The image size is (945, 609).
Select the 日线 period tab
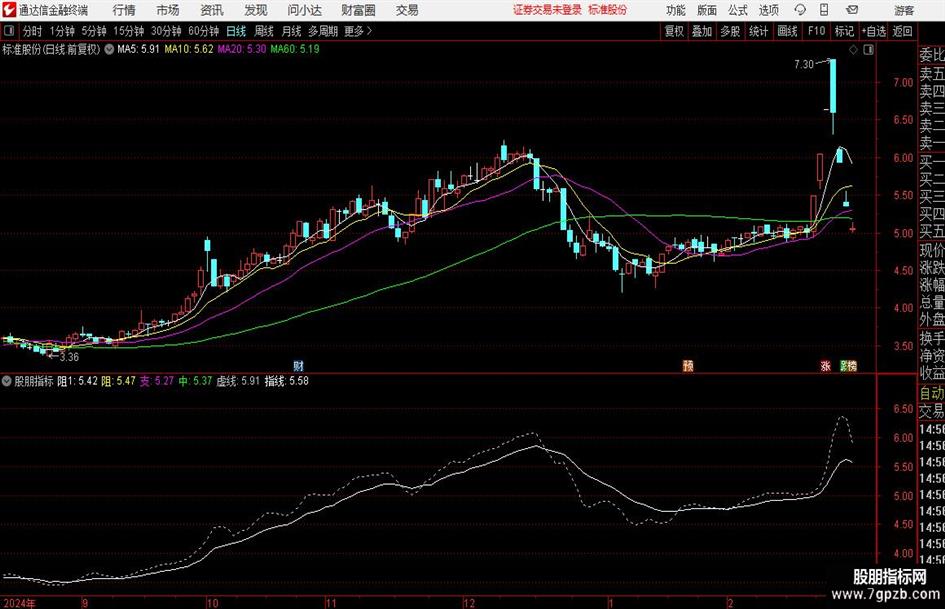[236, 31]
